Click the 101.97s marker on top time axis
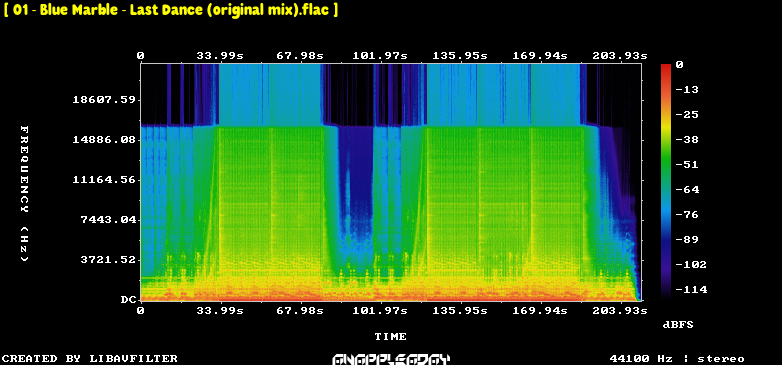This screenshot has height=365, width=782. [x=380, y=56]
